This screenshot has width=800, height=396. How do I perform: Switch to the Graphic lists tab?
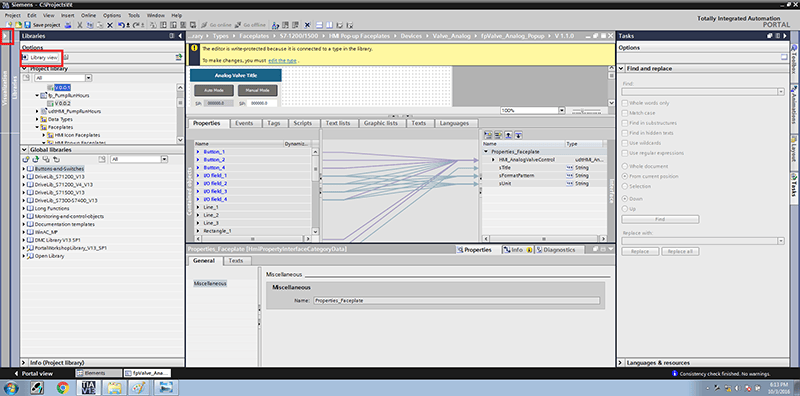point(381,123)
